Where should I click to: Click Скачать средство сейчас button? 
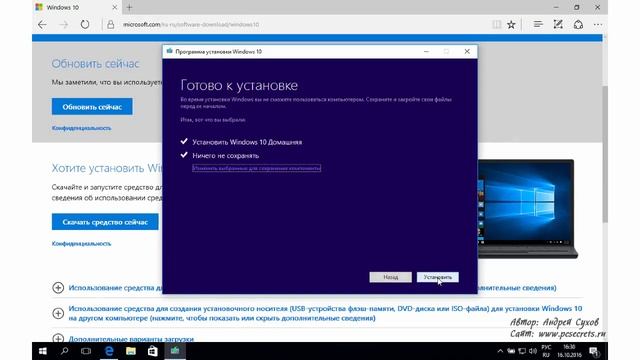click(105, 222)
